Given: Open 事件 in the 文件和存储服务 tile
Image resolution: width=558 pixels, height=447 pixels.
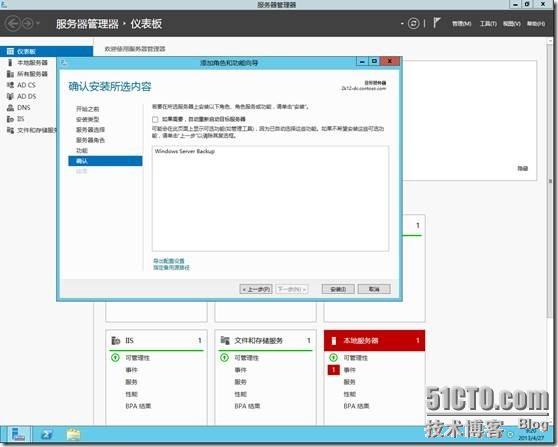Looking at the screenshot, I should pyautogui.click(x=241, y=370).
